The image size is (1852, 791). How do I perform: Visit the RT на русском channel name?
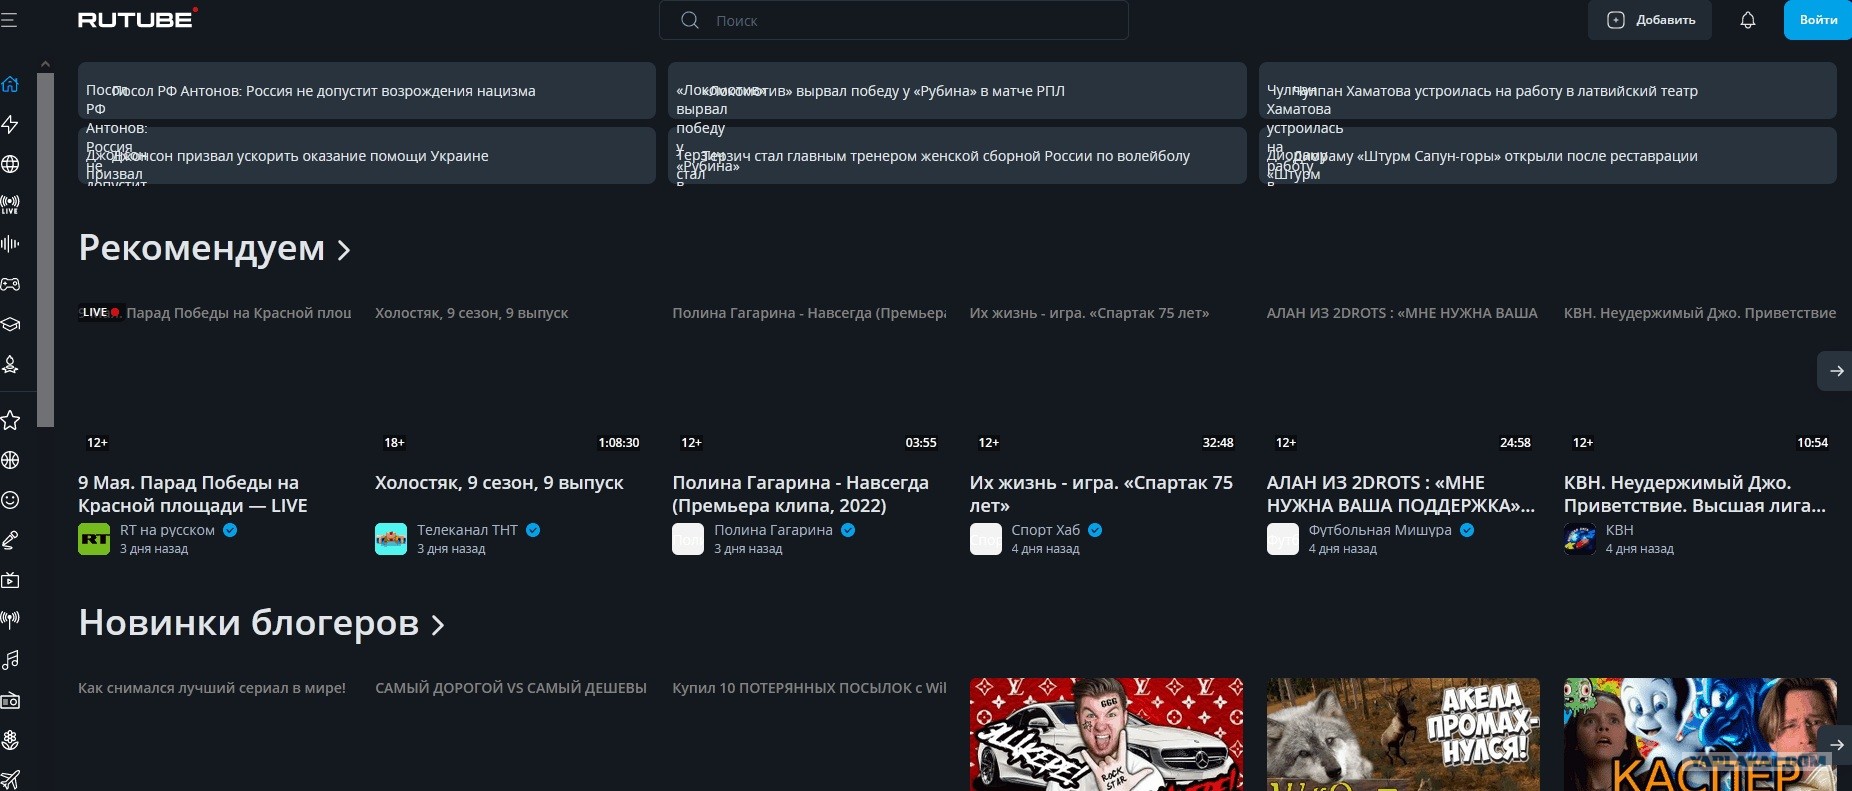click(x=167, y=530)
